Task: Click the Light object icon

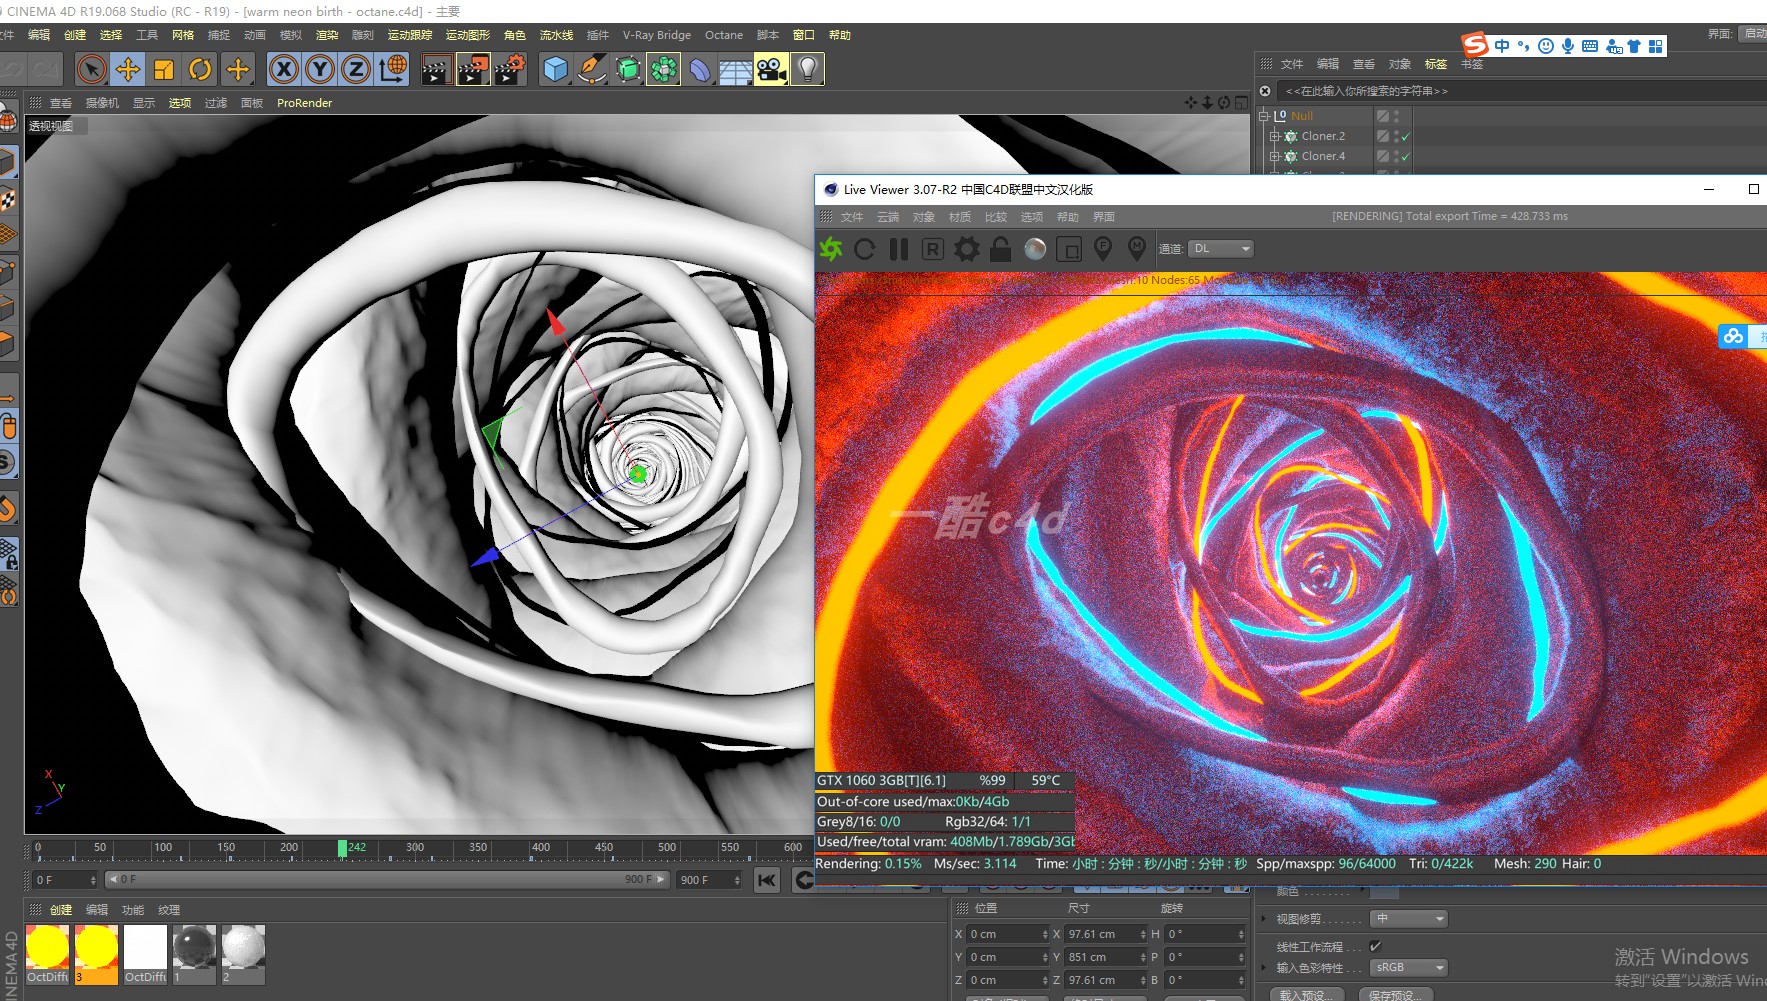Action: pos(807,69)
